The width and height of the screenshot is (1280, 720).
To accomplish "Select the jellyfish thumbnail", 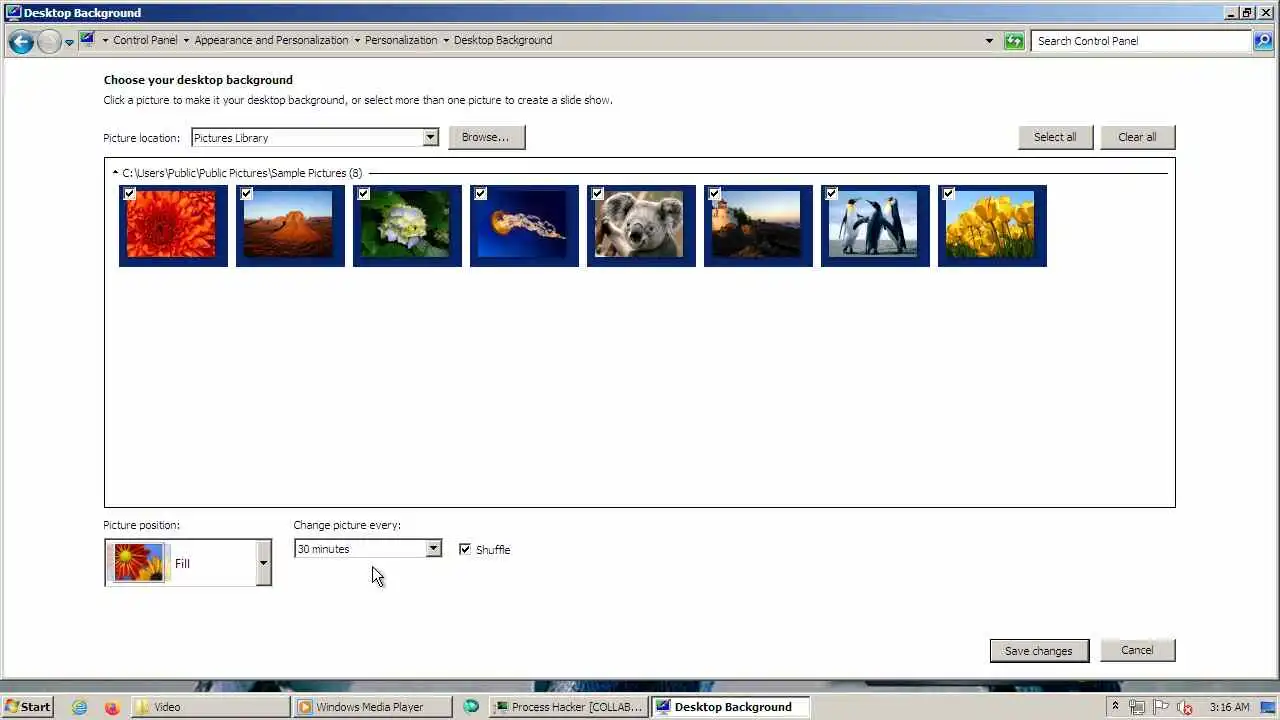I will click(x=524, y=226).
